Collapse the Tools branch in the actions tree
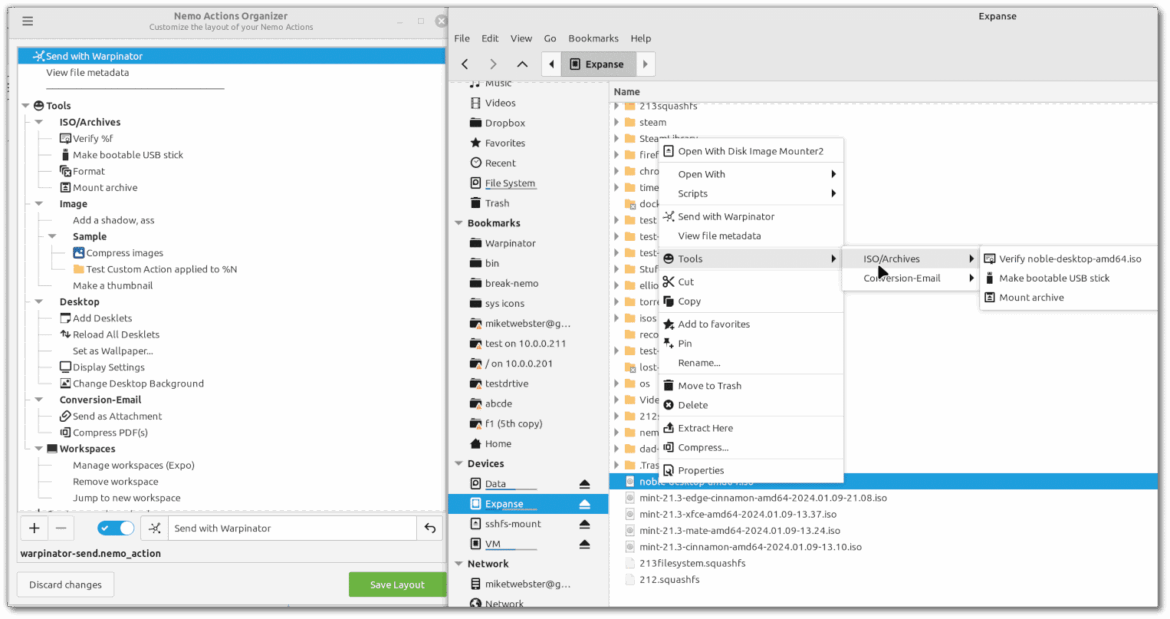 coord(24,105)
